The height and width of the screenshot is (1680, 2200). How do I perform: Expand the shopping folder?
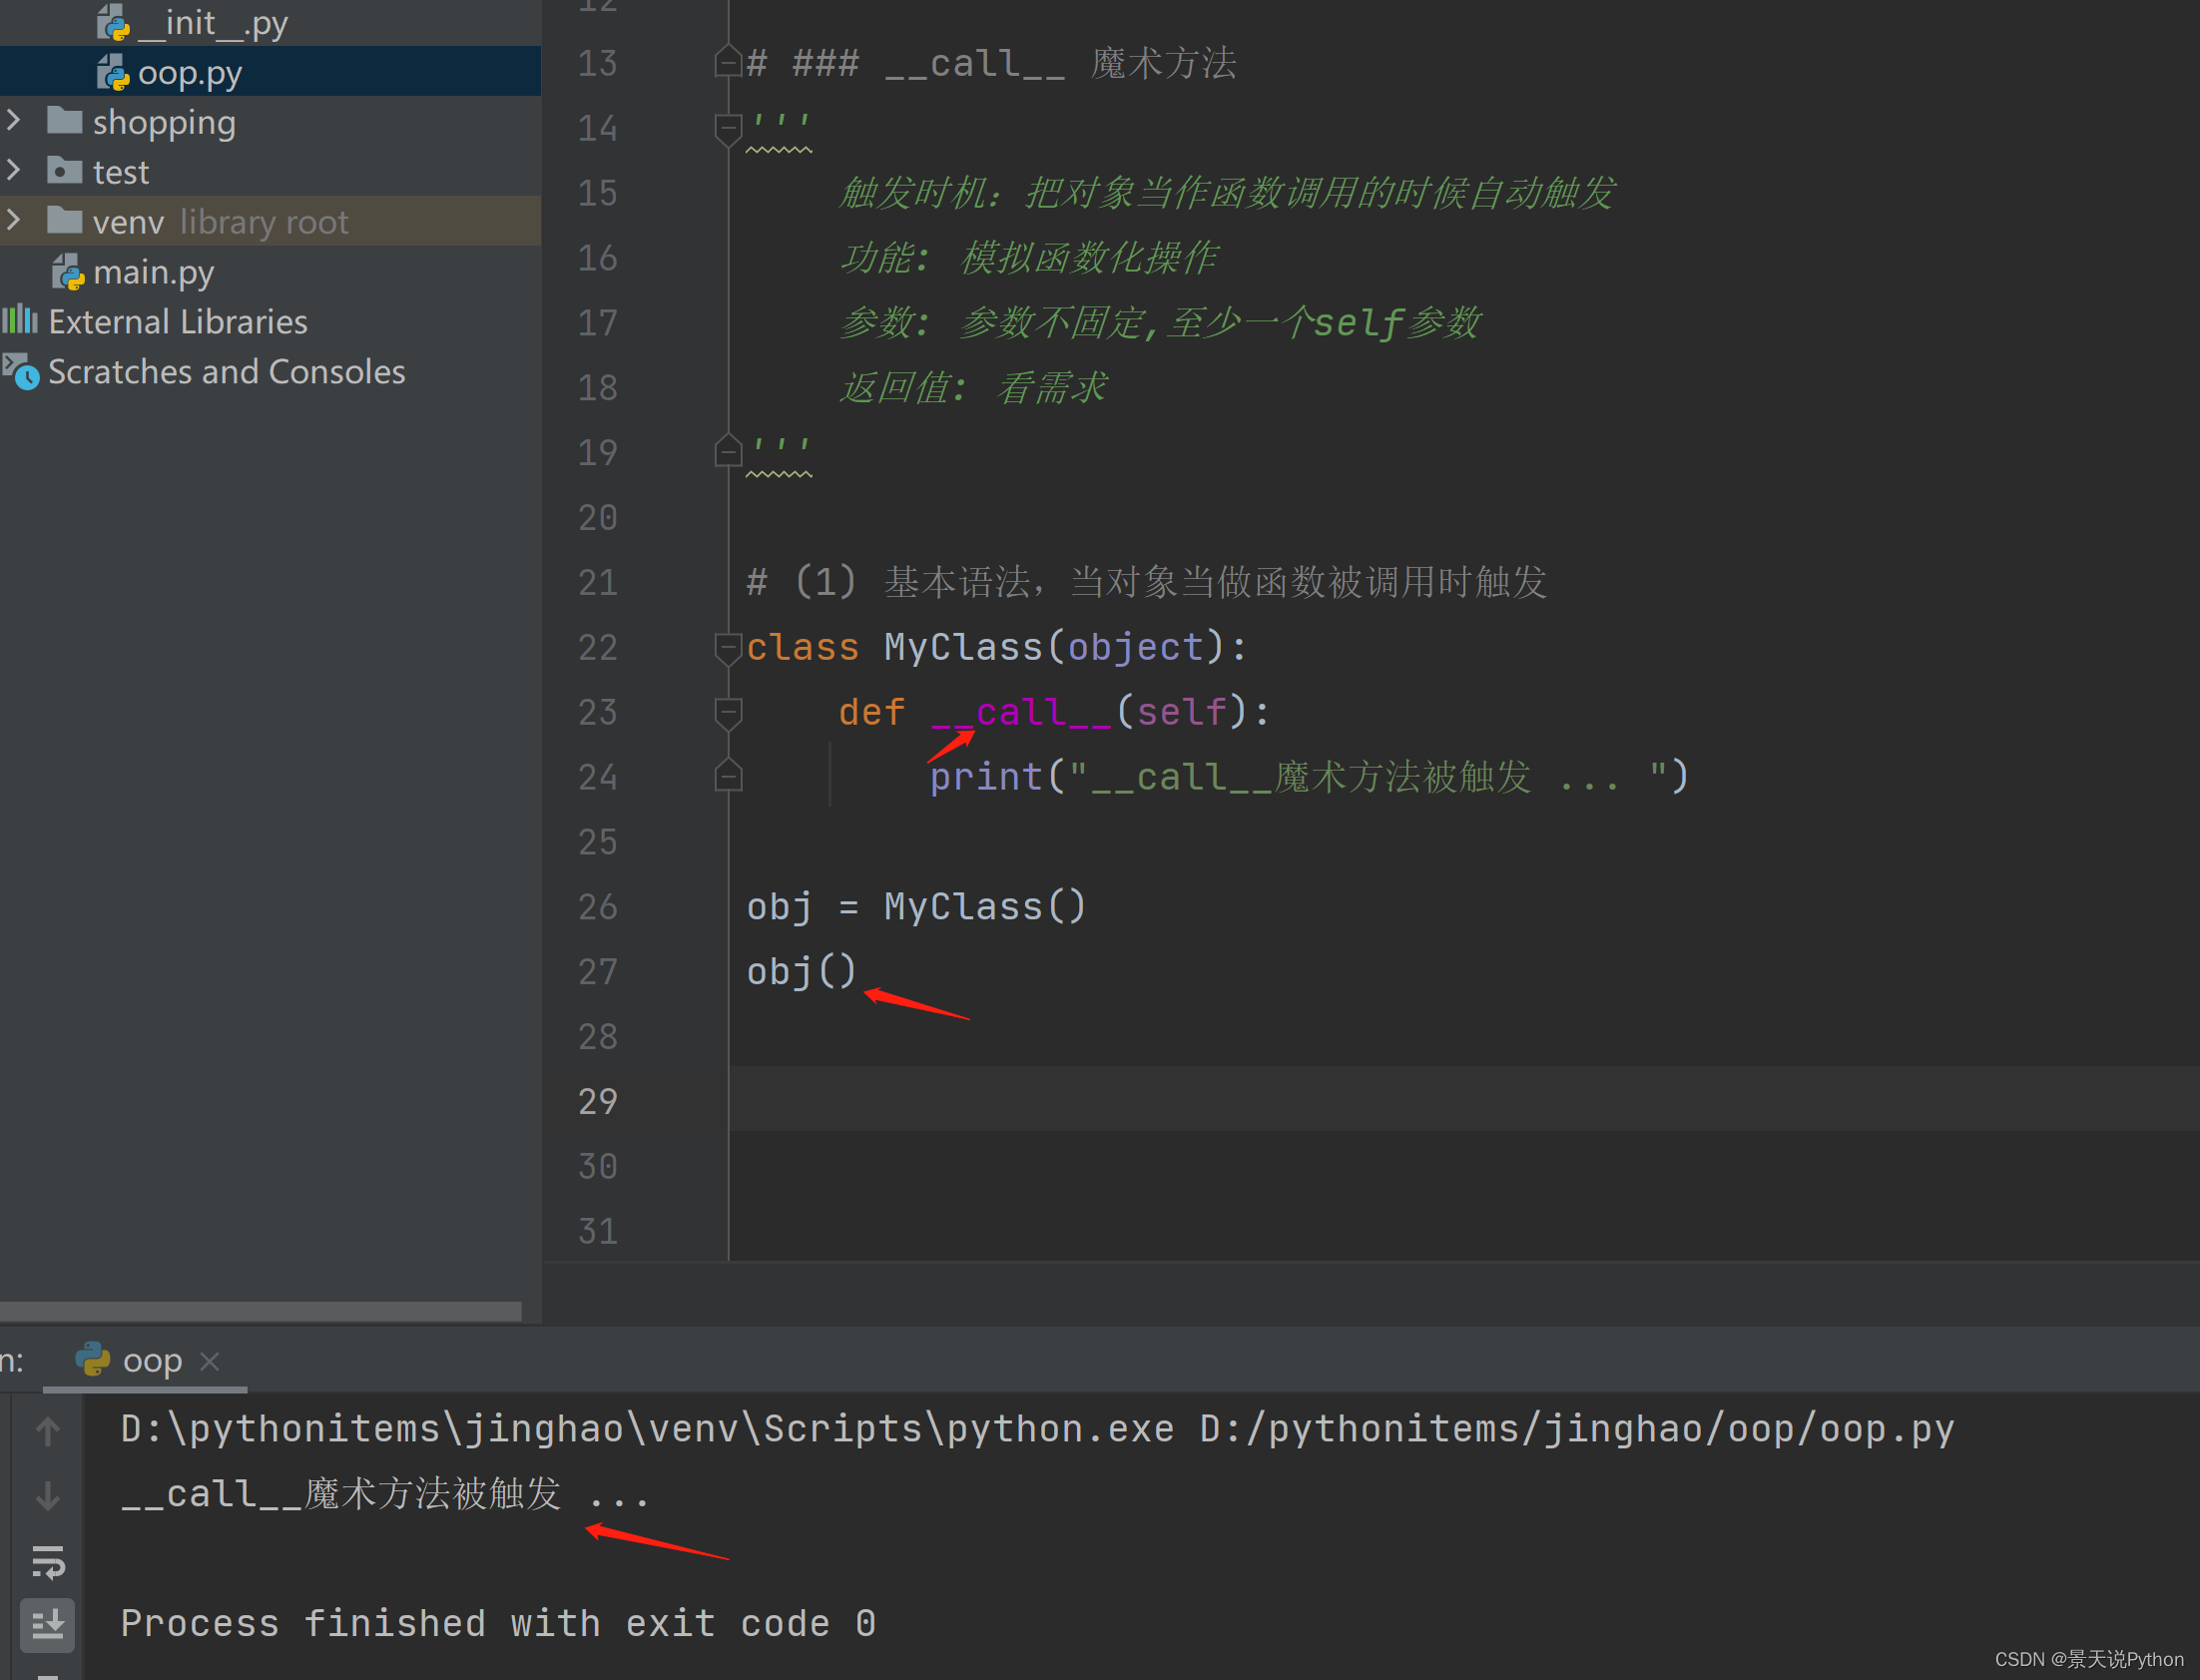pos(14,120)
